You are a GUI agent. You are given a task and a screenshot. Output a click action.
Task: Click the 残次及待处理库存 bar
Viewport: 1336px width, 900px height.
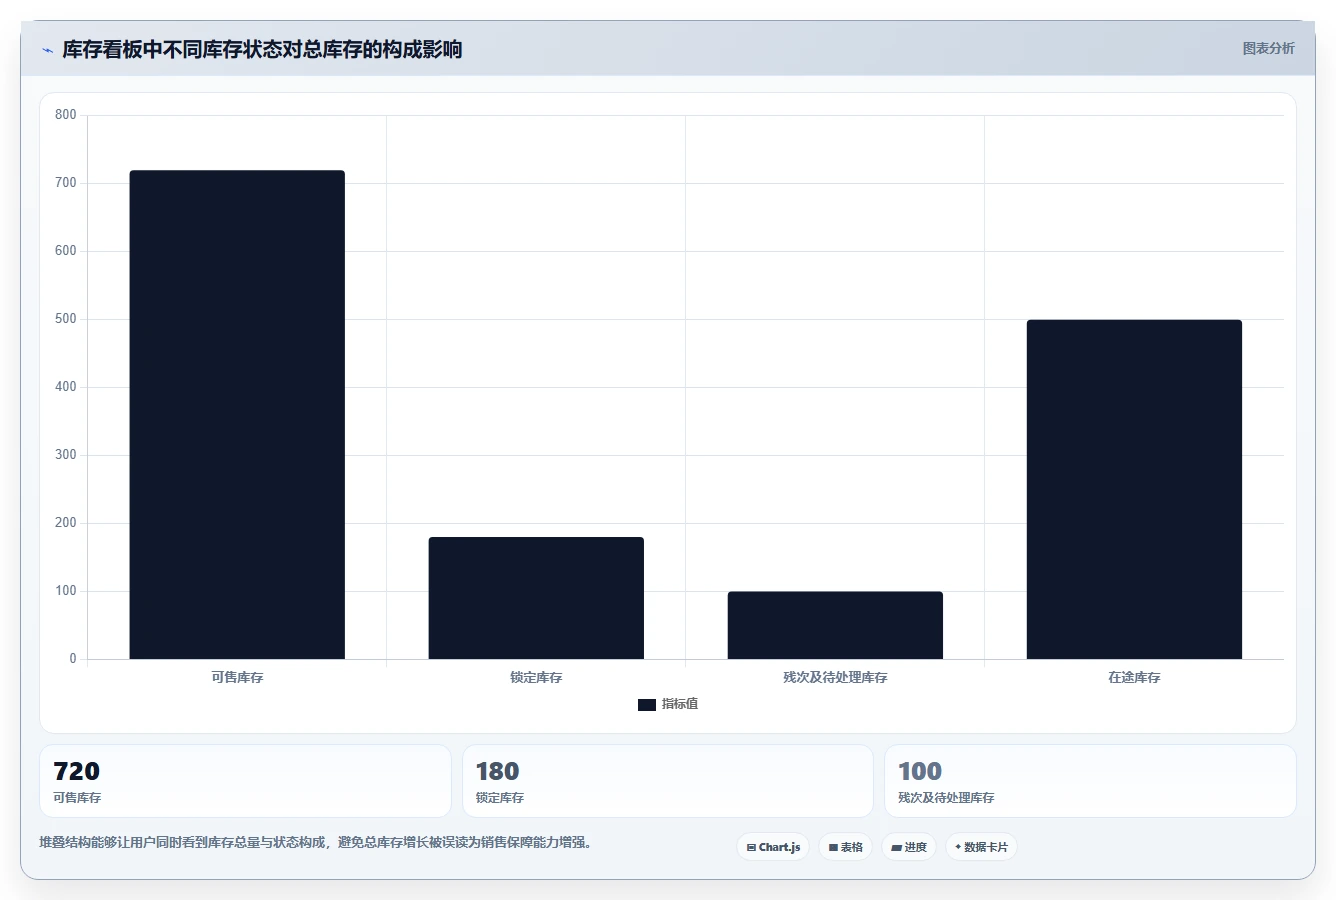(835, 625)
